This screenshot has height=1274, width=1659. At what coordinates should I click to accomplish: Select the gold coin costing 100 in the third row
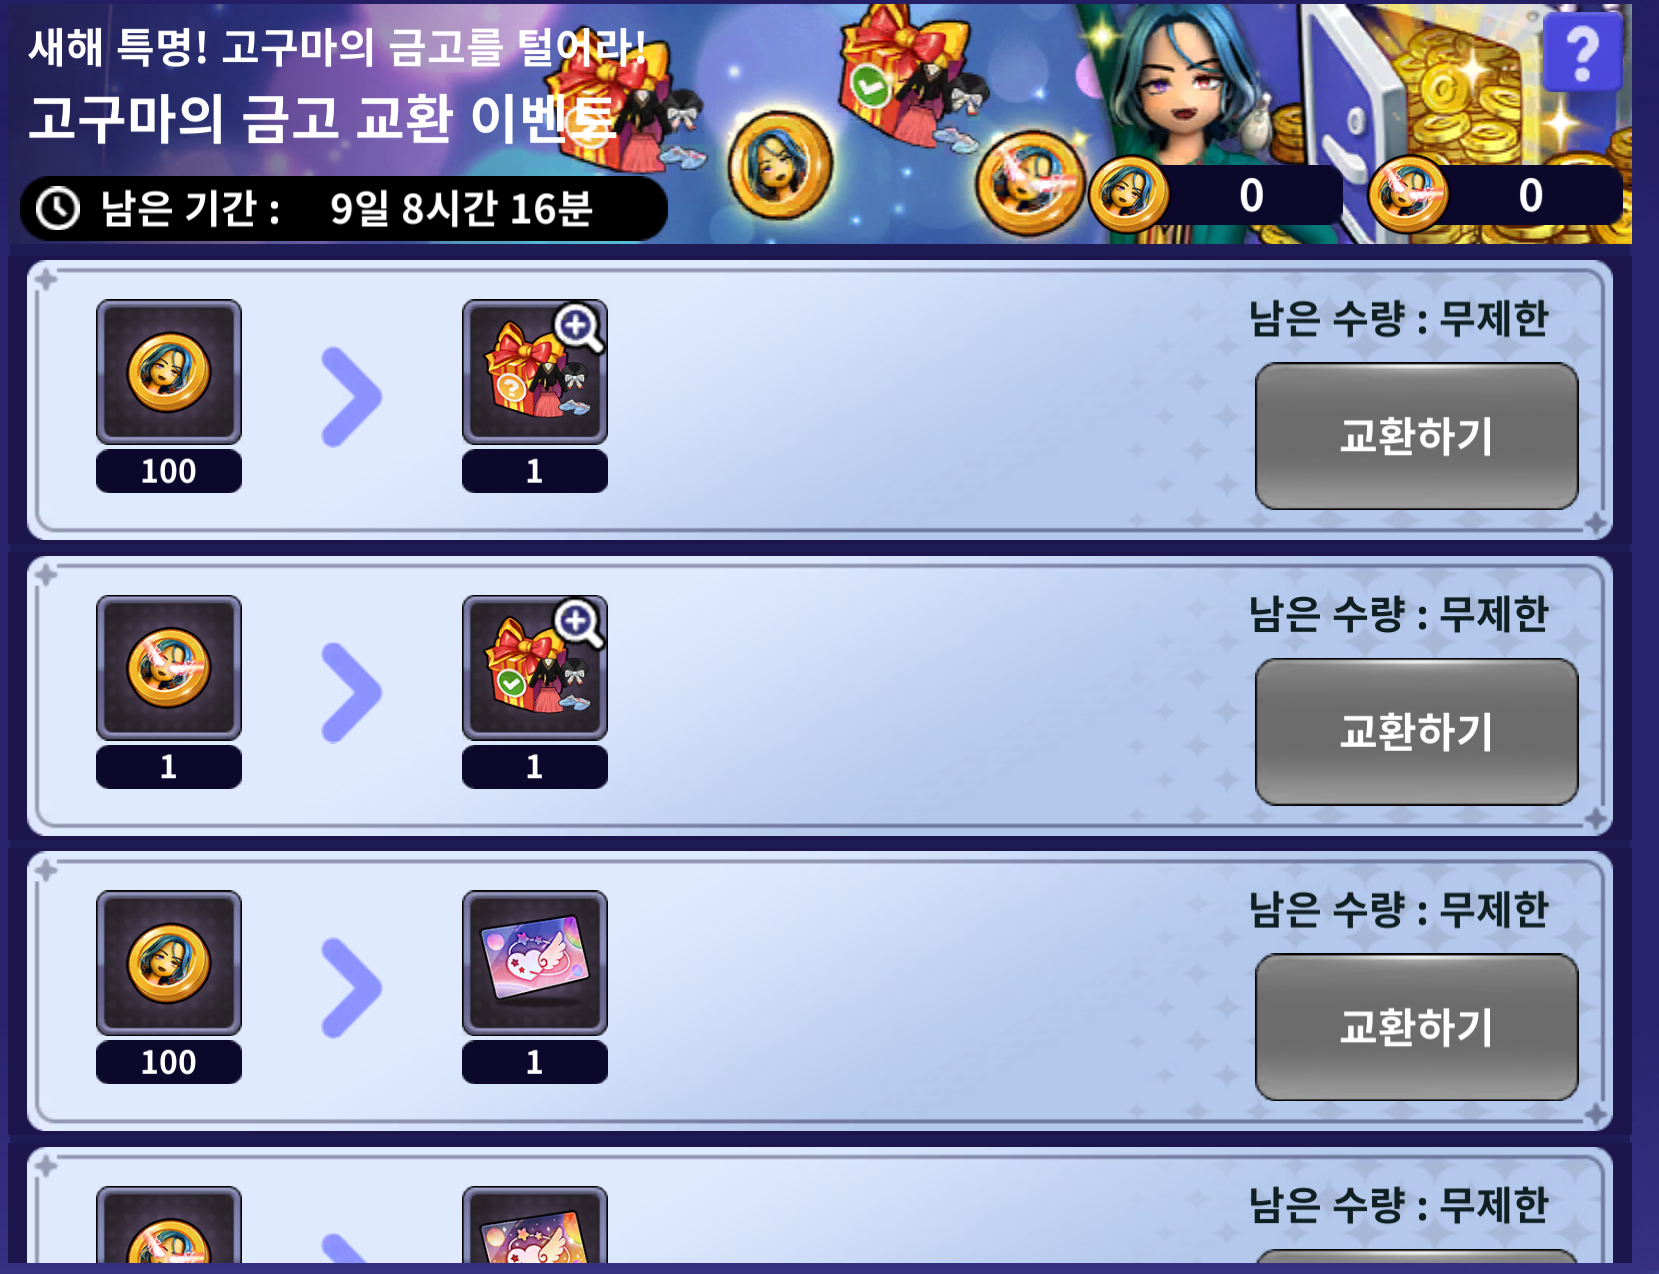(x=169, y=963)
